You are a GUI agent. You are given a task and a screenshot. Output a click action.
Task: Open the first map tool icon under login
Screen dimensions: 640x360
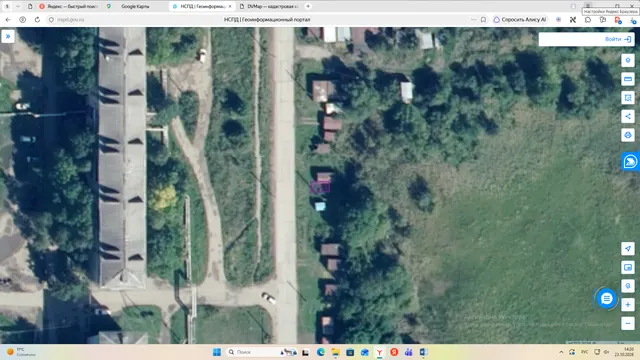pyautogui.click(x=628, y=60)
